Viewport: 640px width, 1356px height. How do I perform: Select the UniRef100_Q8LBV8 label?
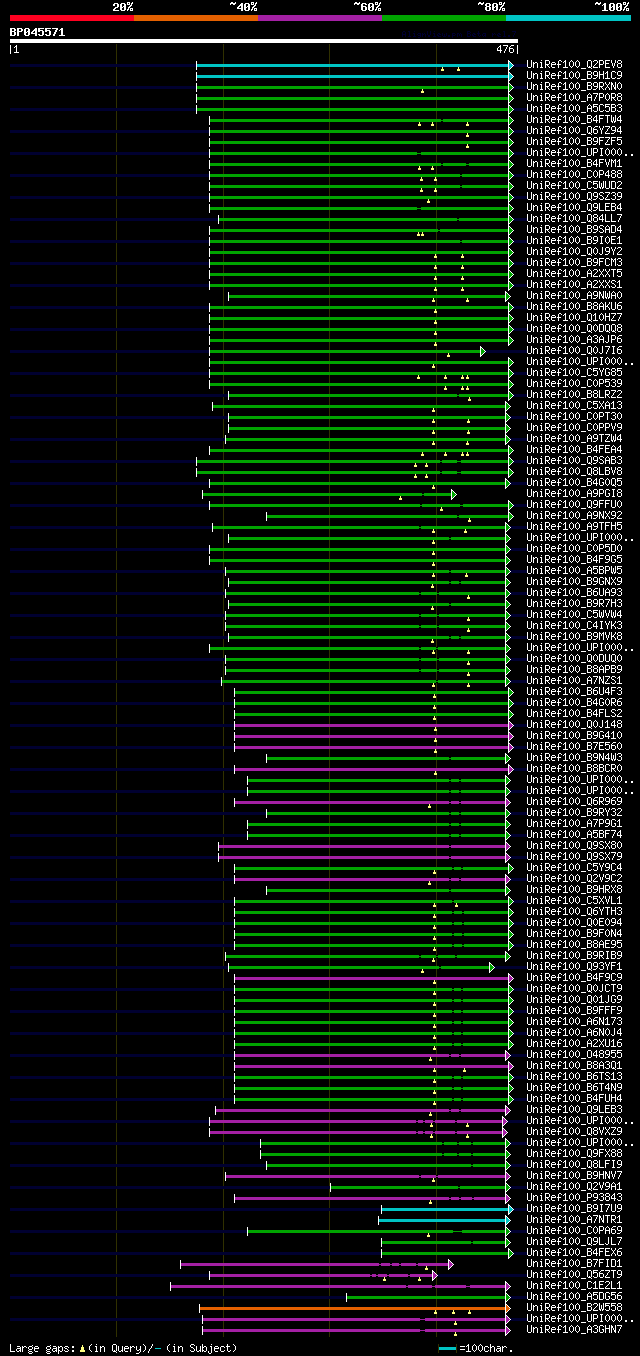[x=574, y=471]
